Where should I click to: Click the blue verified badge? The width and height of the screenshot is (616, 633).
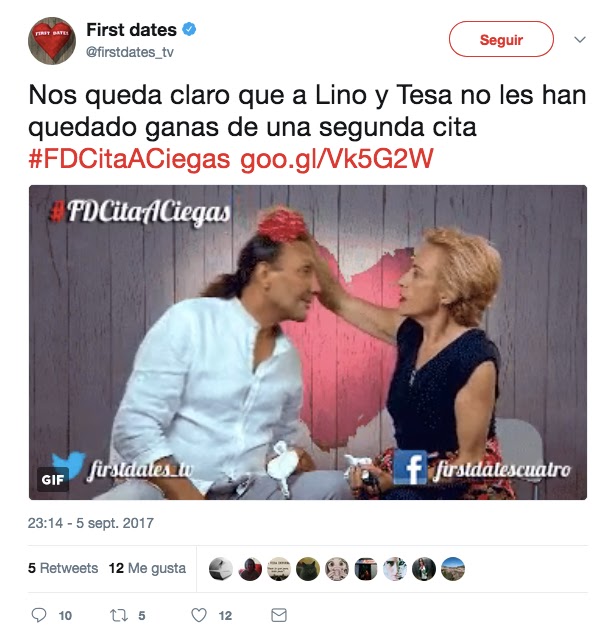pyautogui.click(x=189, y=29)
